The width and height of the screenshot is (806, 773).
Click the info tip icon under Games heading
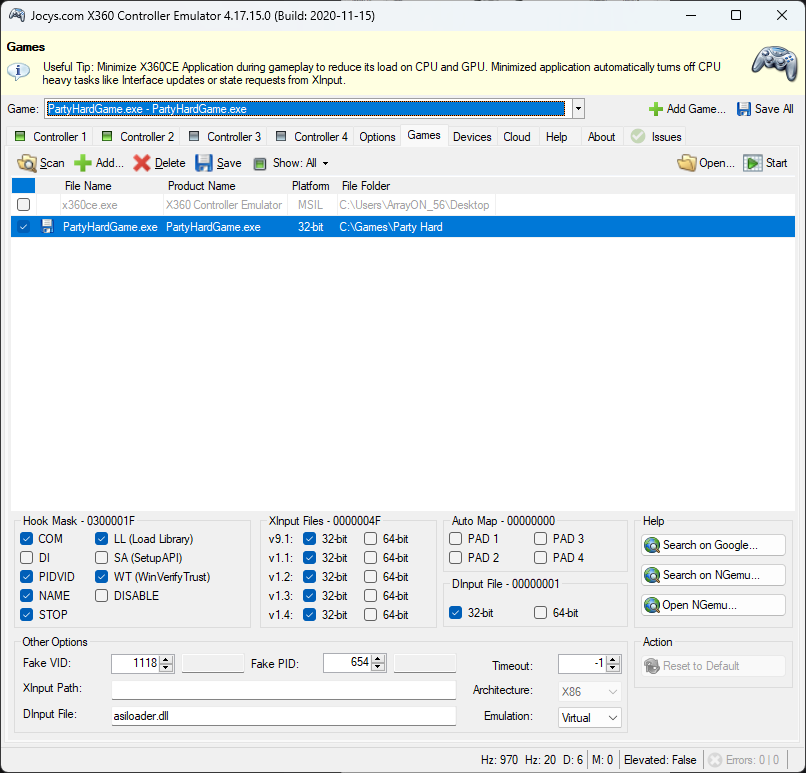click(19, 71)
